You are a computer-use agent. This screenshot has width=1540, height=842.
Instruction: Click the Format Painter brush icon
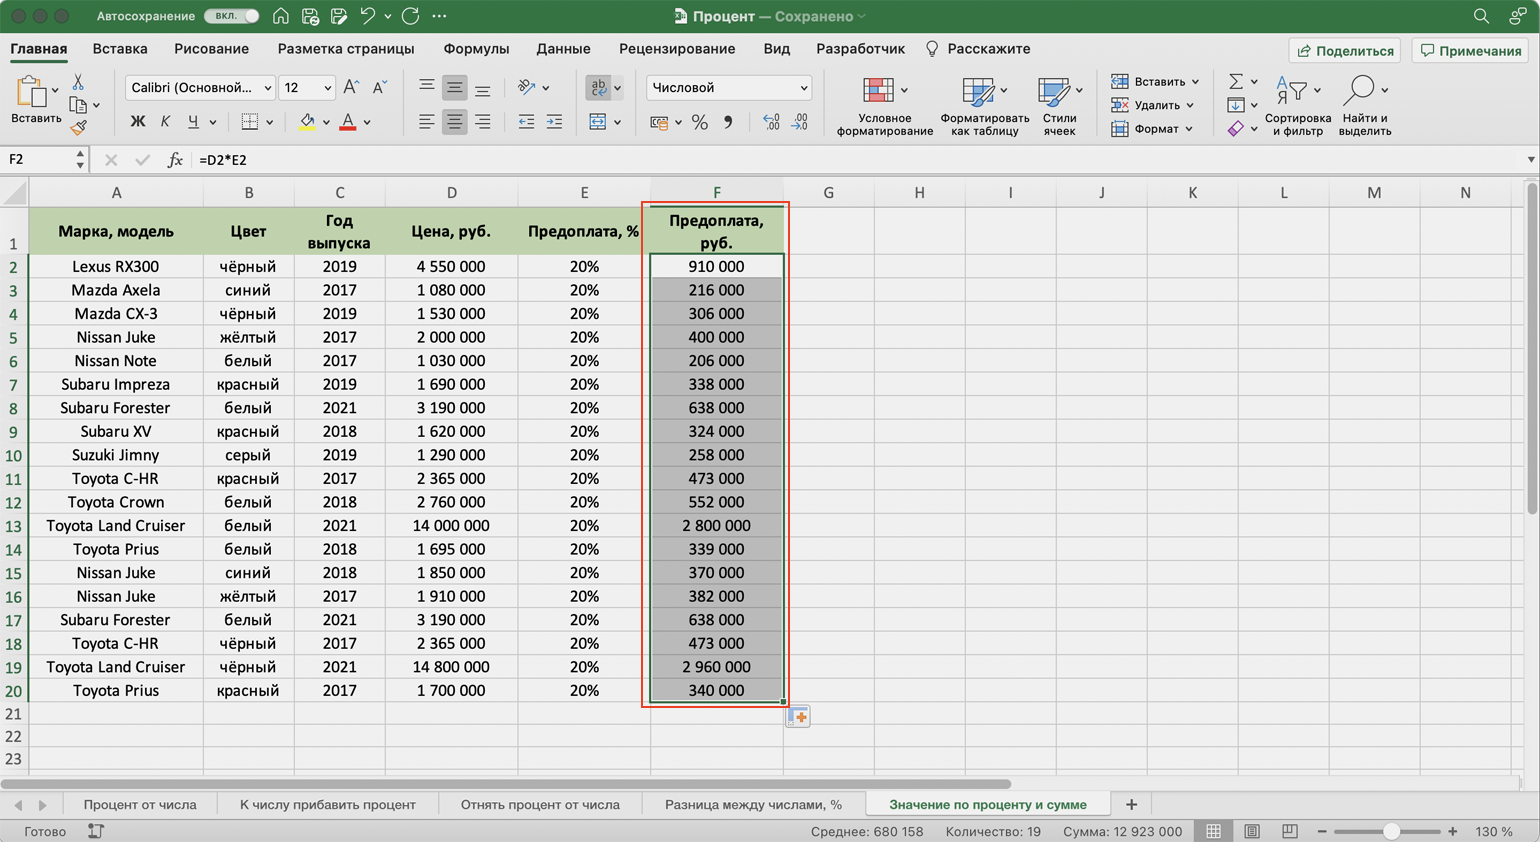(x=78, y=127)
